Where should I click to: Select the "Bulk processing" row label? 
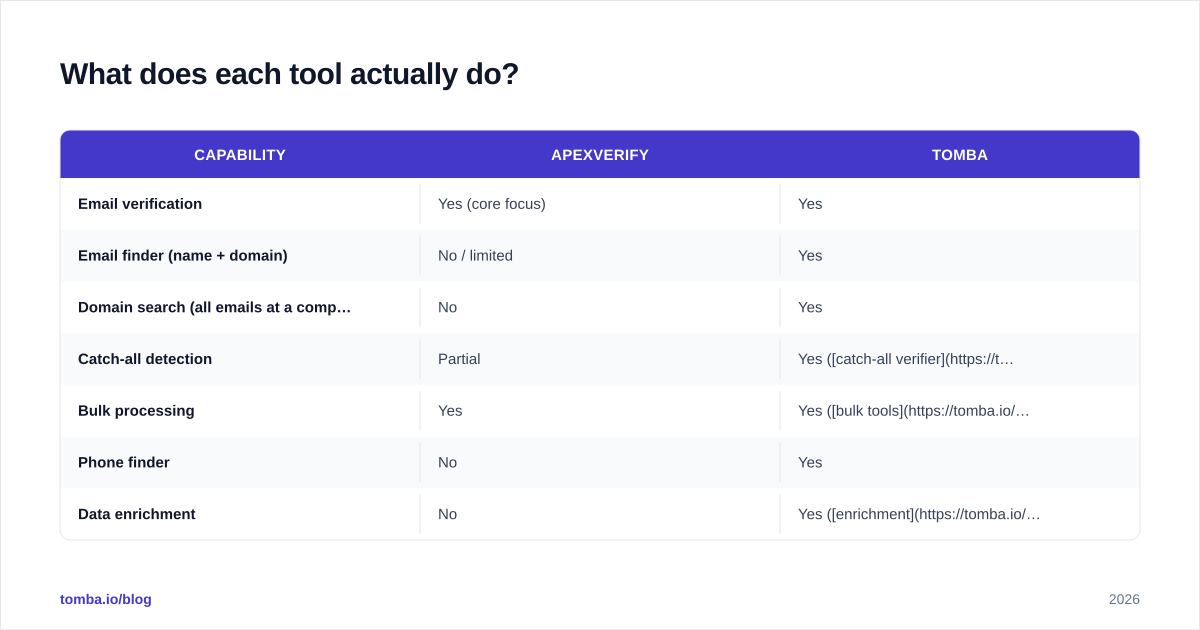click(136, 411)
